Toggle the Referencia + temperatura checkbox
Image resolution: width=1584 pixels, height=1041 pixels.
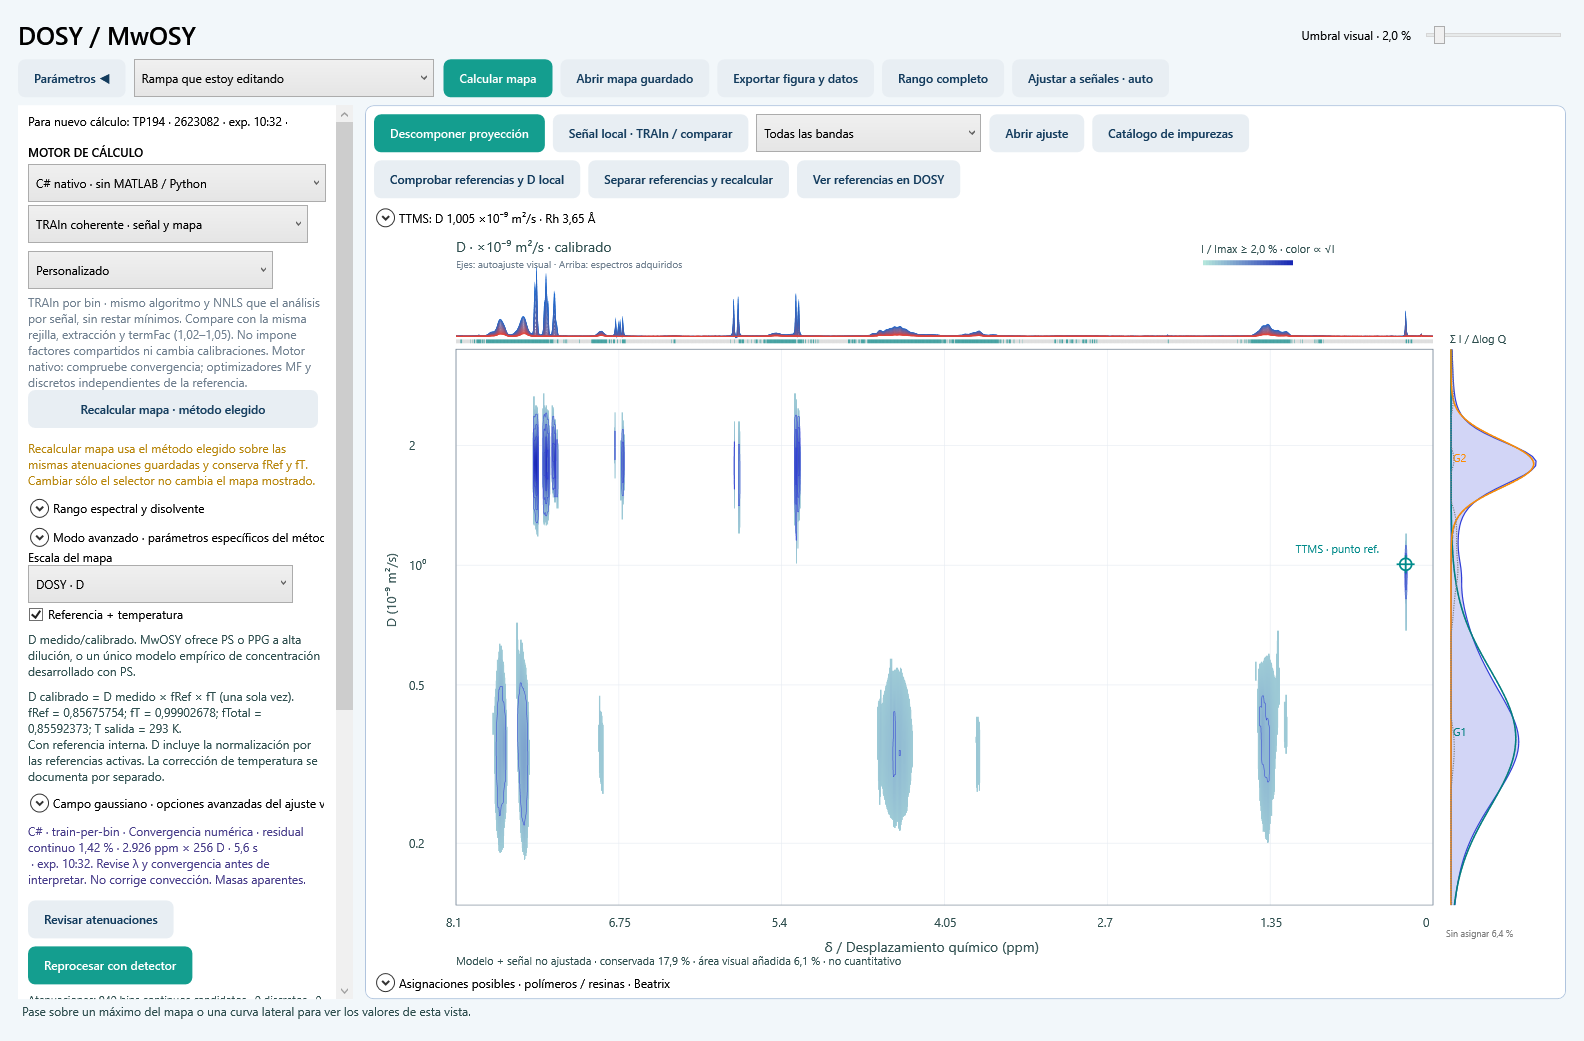[36, 615]
